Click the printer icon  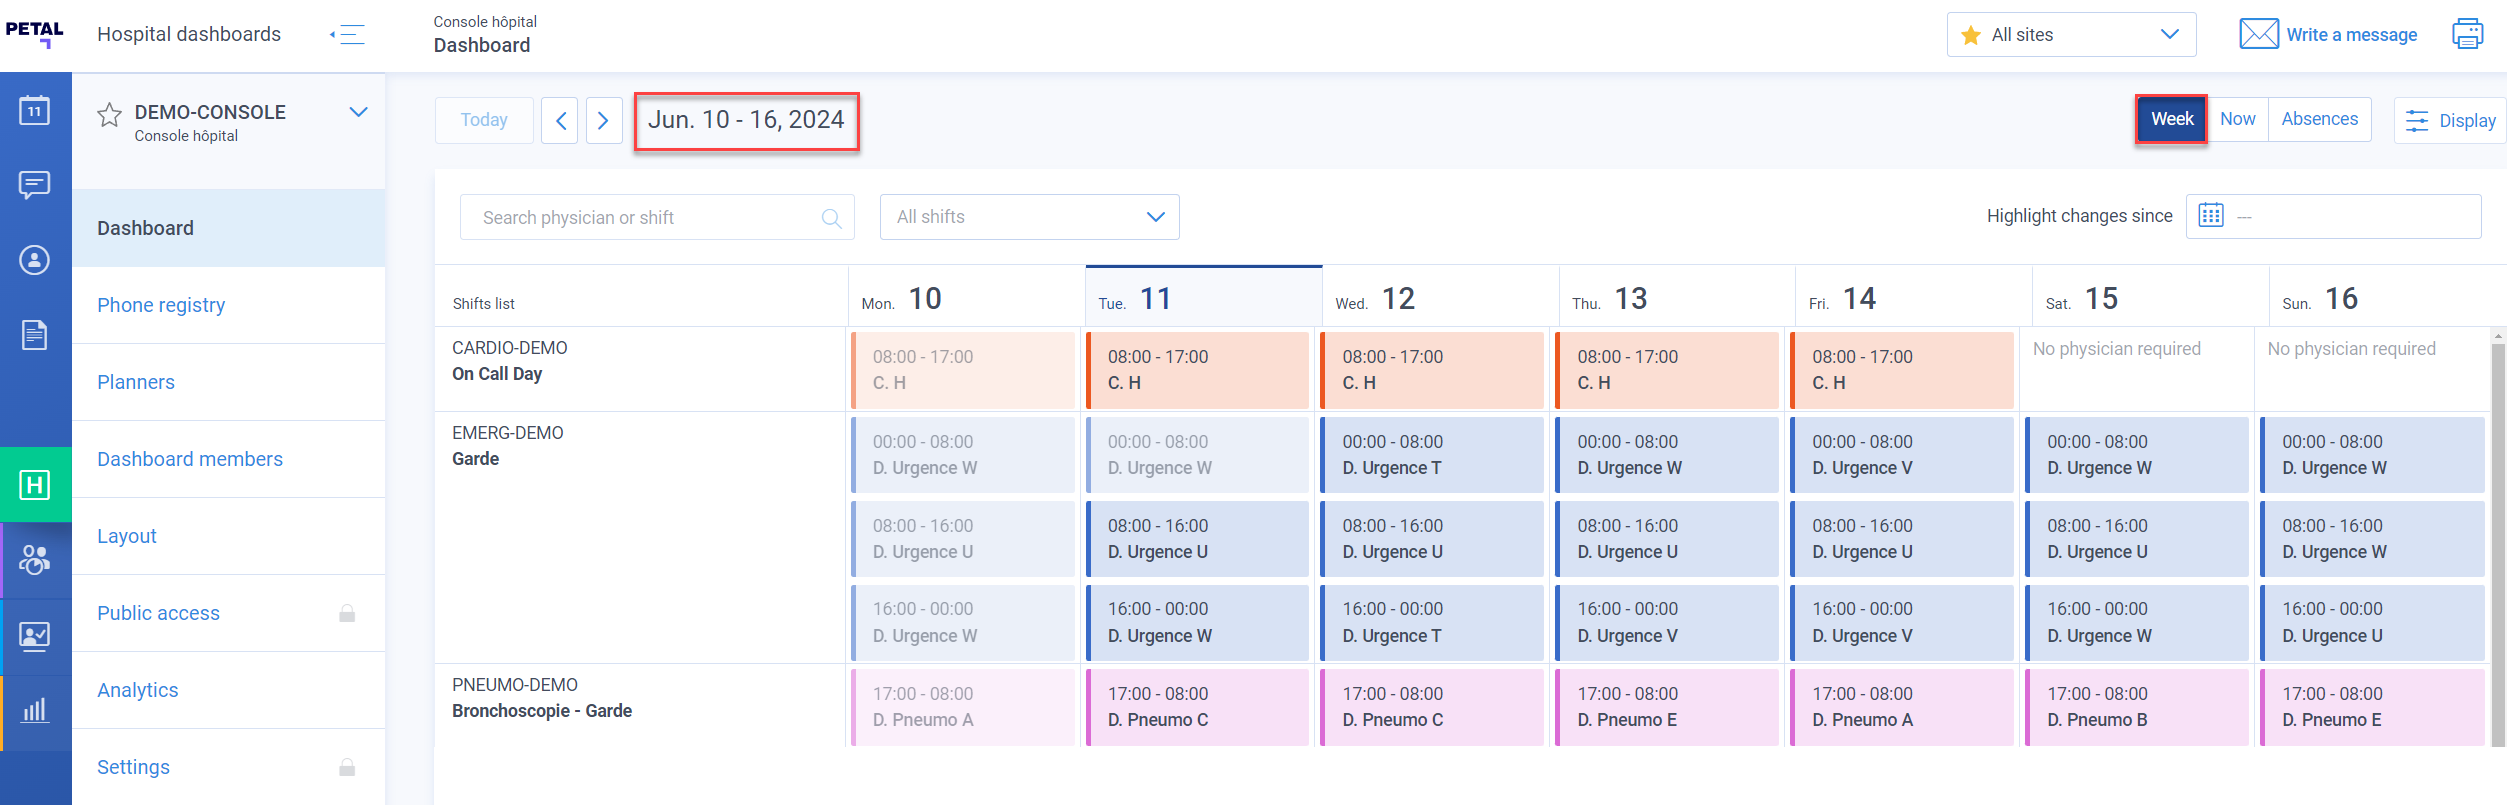click(x=2467, y=34)
